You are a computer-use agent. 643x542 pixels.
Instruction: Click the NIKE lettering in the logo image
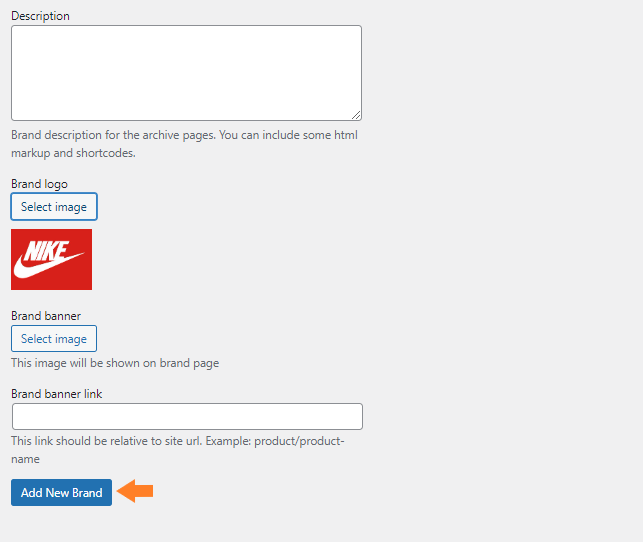point(46,251)
